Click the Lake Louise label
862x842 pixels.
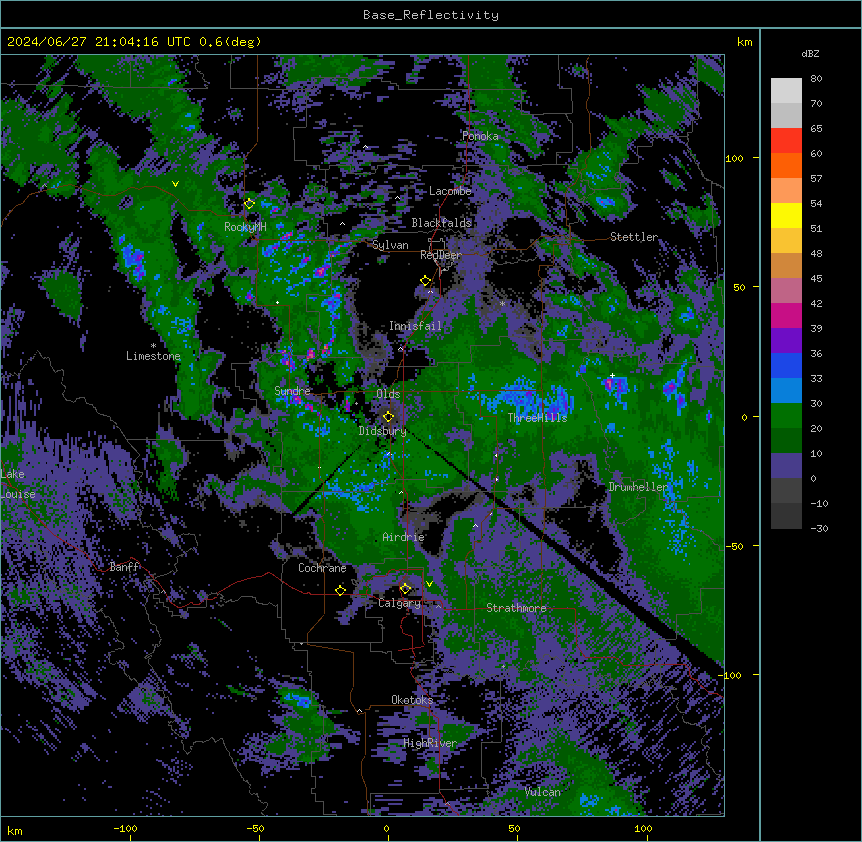(x=16, y=484)
